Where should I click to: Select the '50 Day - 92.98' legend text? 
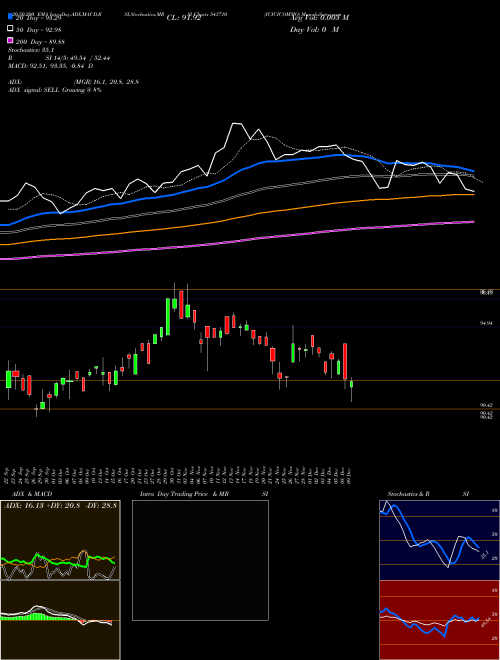coord(39,29)
